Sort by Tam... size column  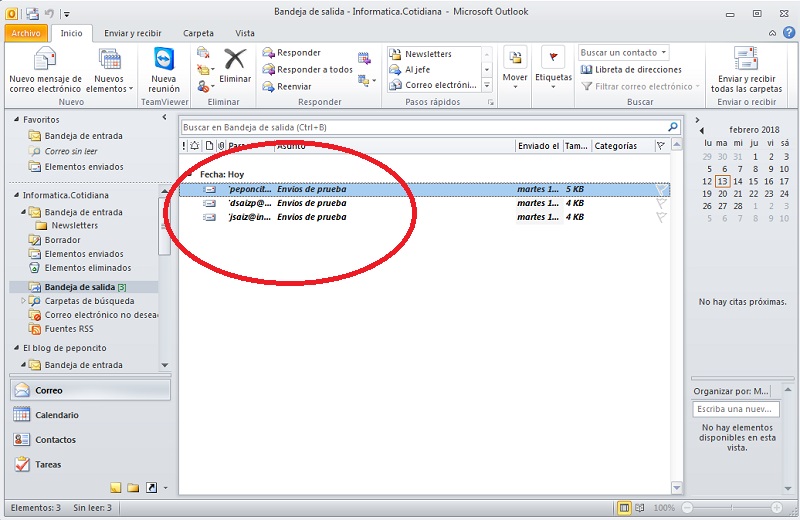(x=577, y=146)
